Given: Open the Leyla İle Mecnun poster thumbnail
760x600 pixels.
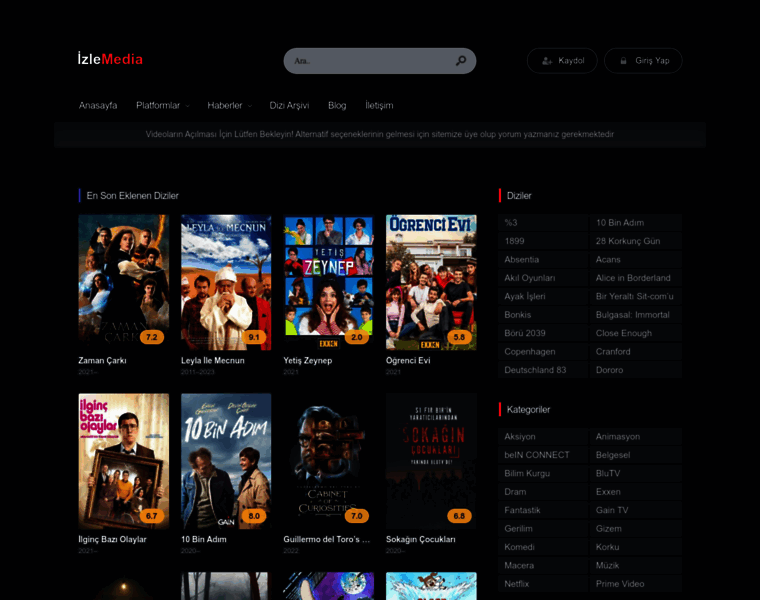Looking at the screenshot, I should tap(226, 283).
